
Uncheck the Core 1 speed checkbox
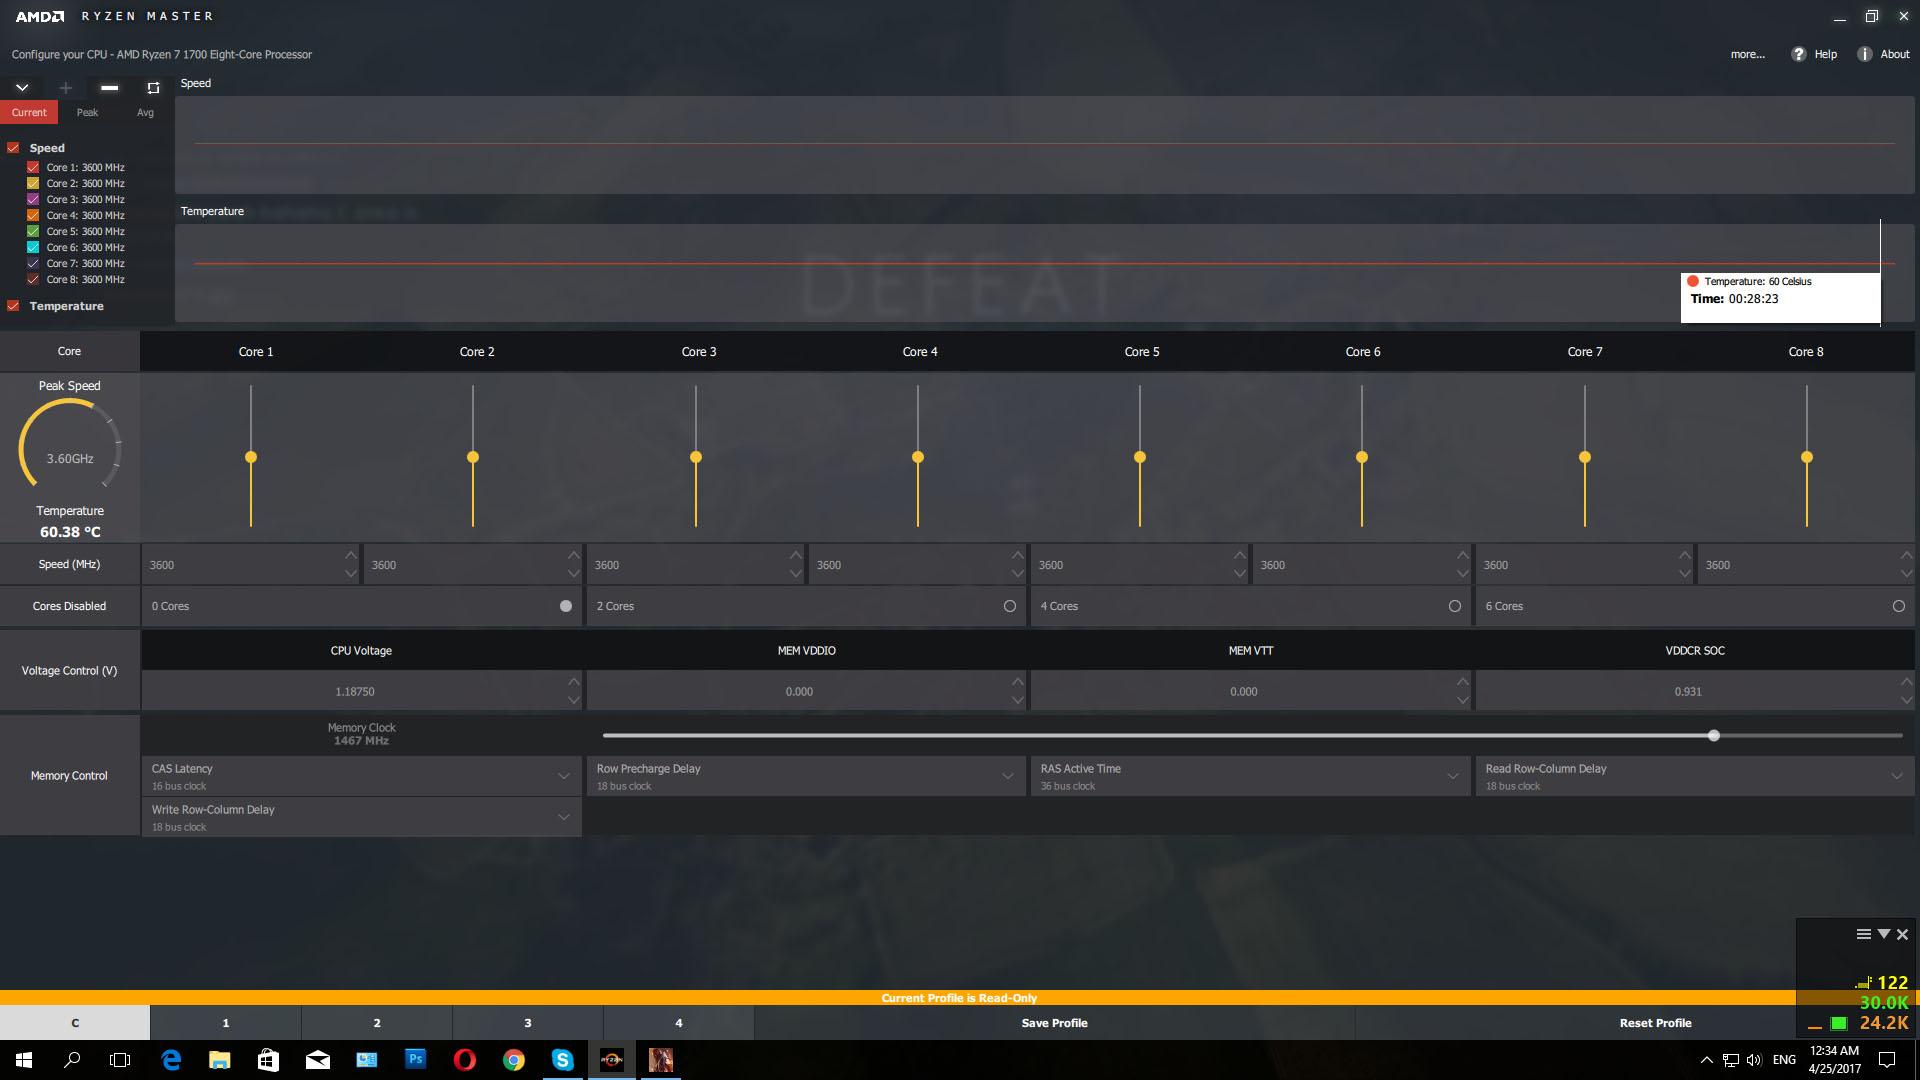tap(33, 168)
